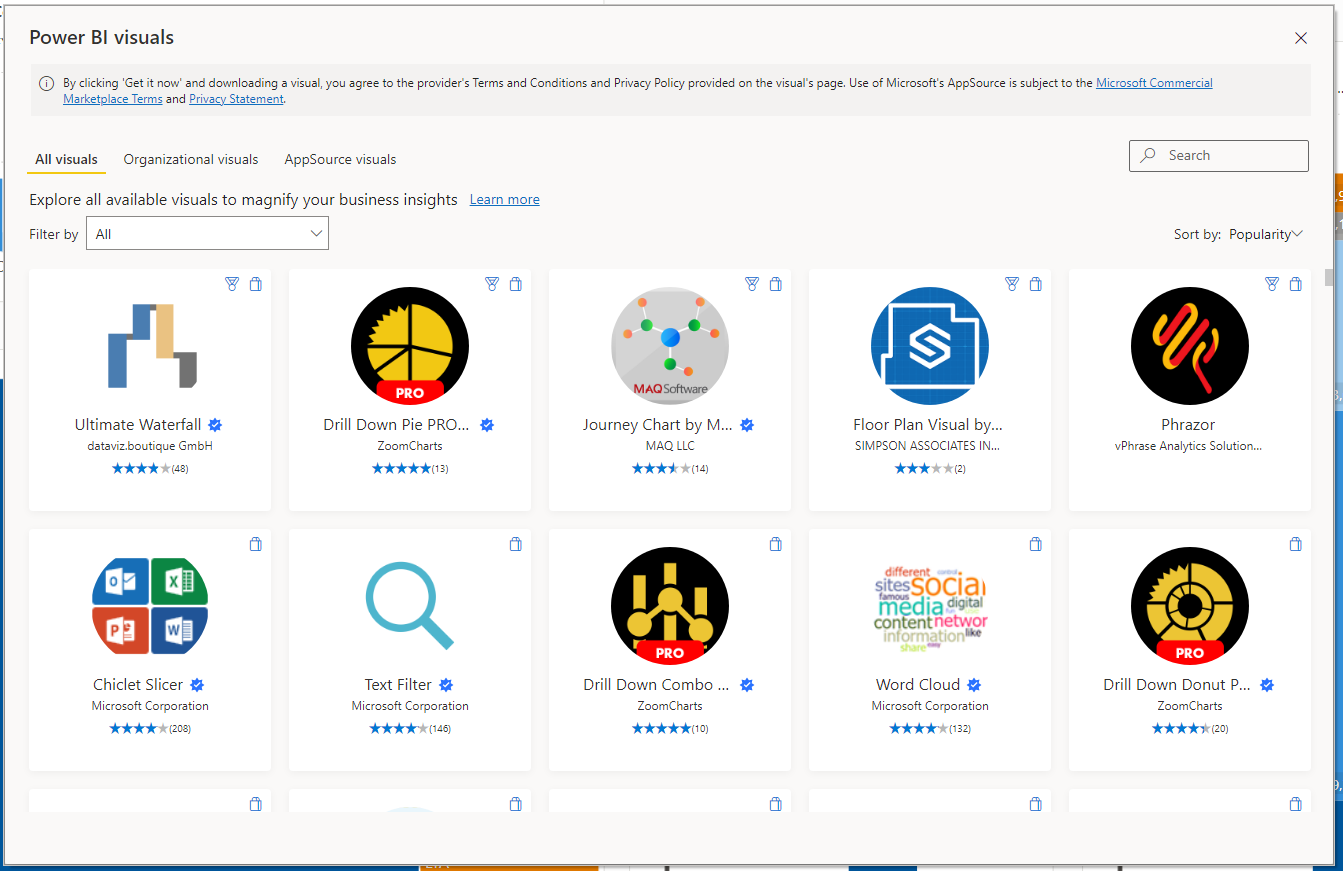This screenshot has height=871, width=1343.
Task: Click the 'Journey Chart by M...' title text
Action: coord(658,425)
